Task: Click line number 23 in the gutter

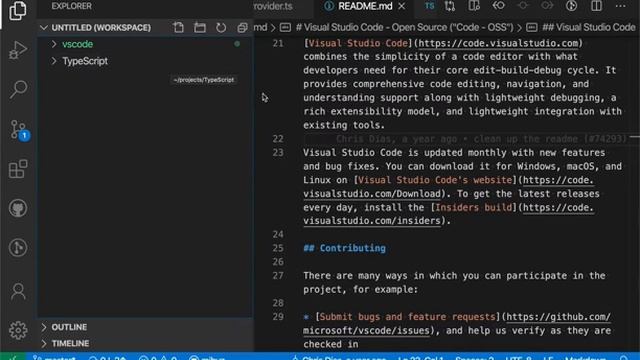Action: click(x=278, y=153)
